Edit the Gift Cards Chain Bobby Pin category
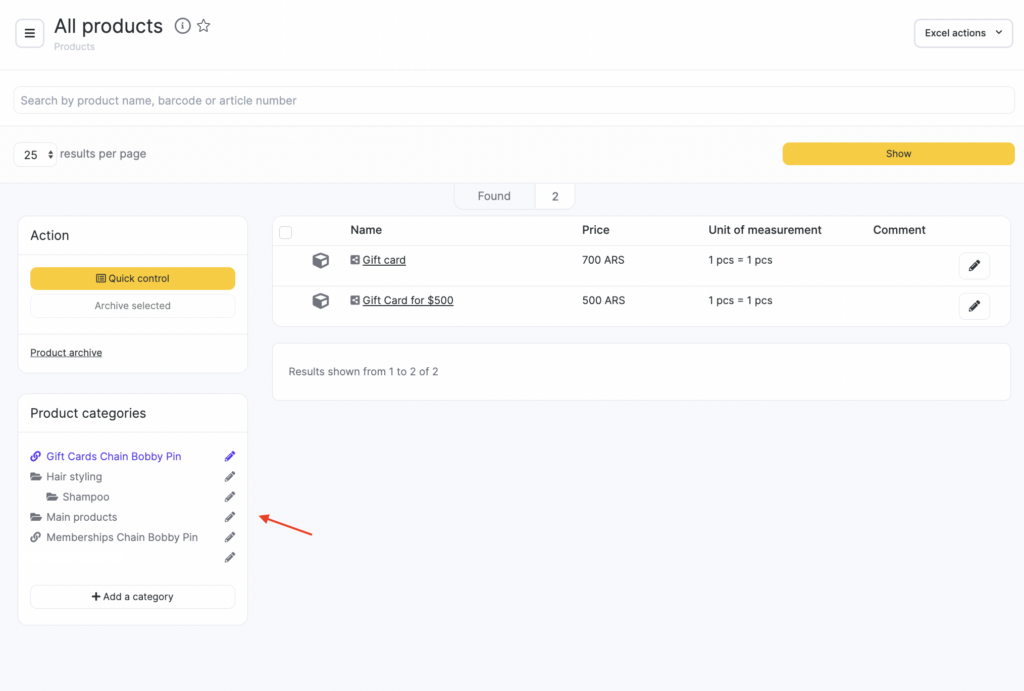Screen dimensions: 1024x691 coord(230,457)
